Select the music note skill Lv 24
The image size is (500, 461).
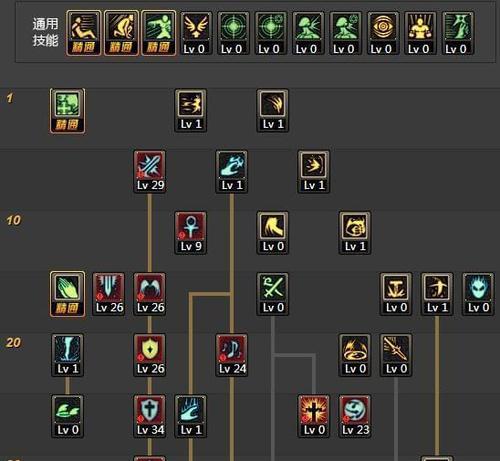(x=232, y=355)
